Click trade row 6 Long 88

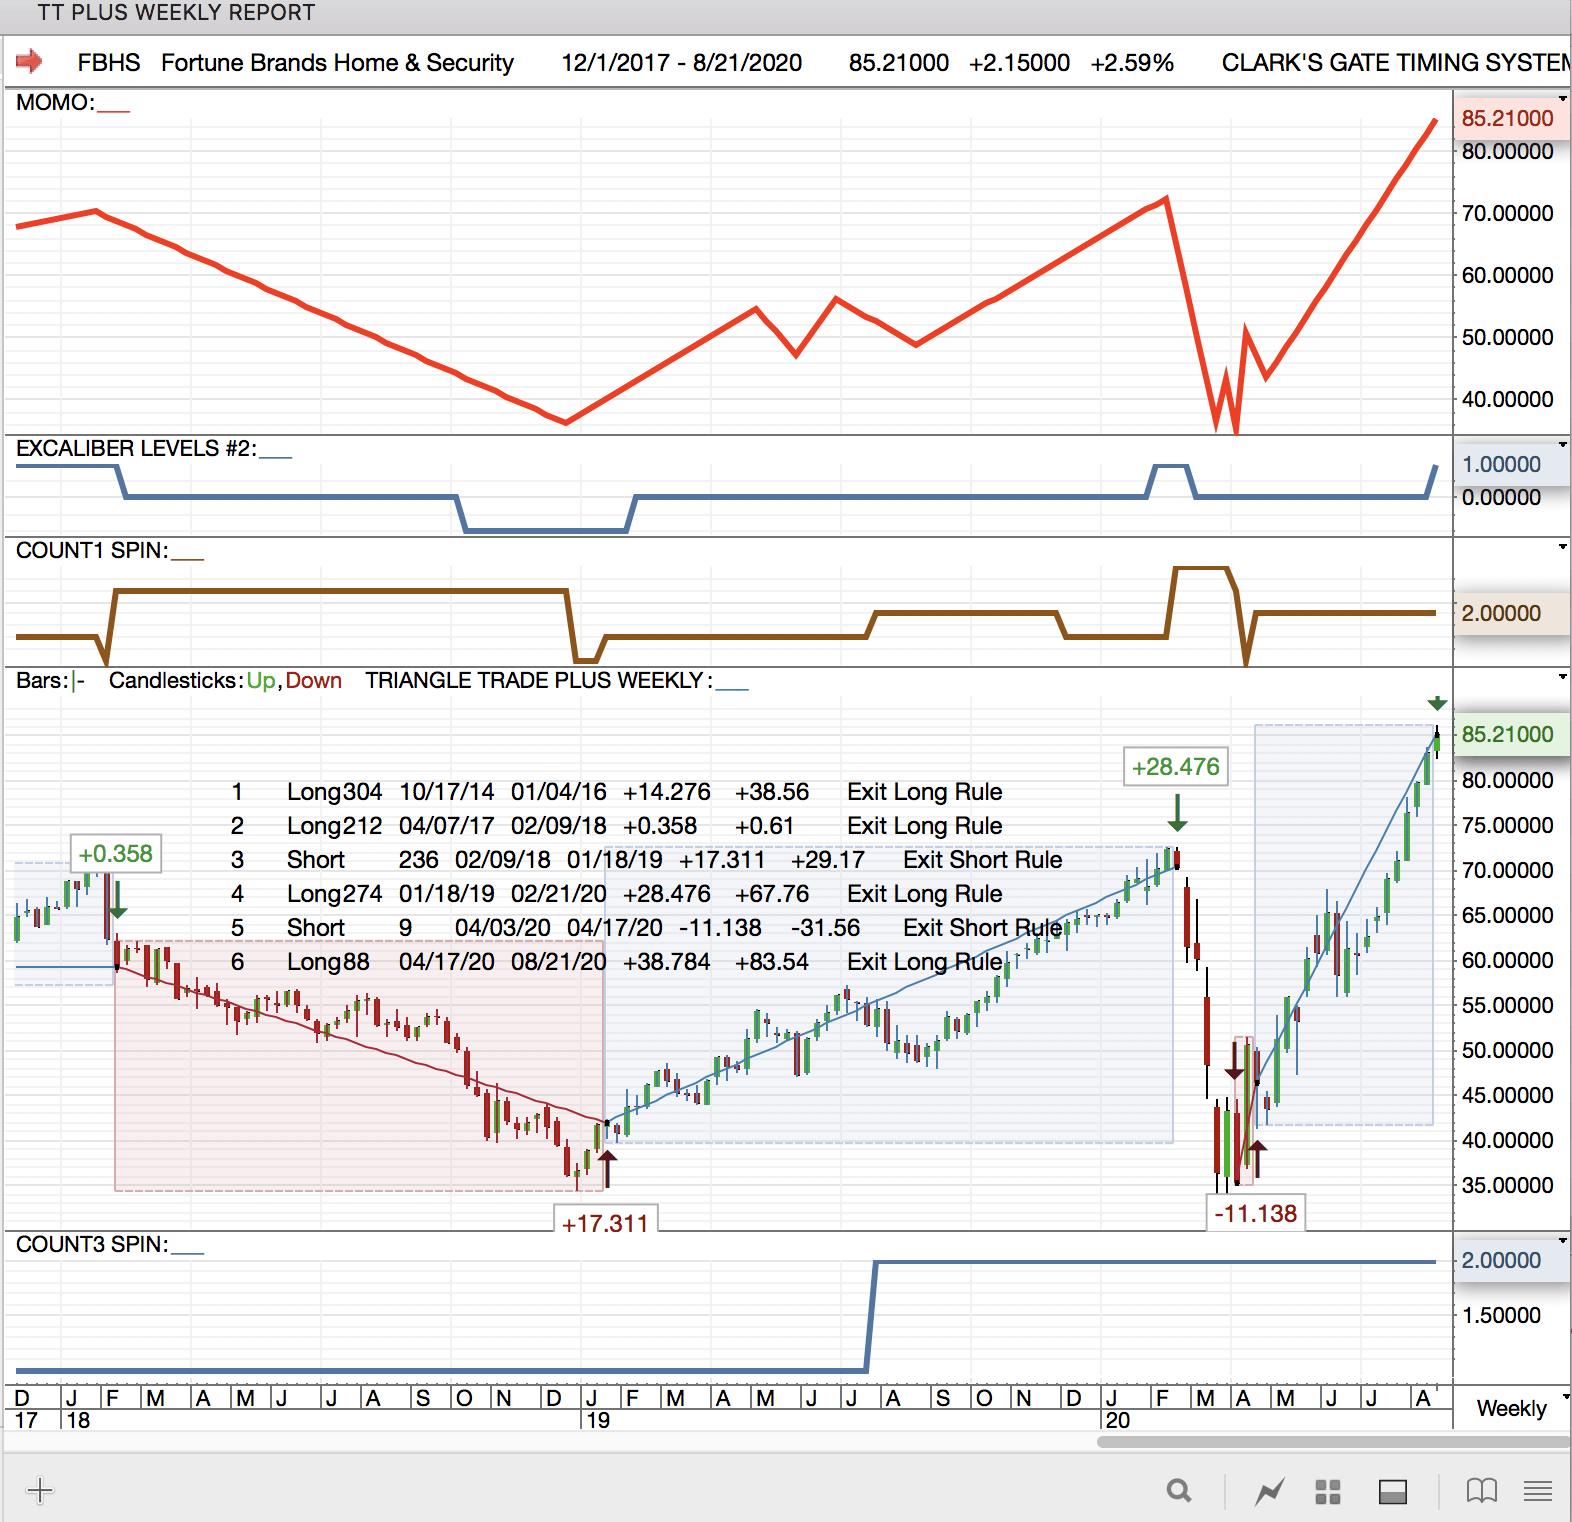617,962
